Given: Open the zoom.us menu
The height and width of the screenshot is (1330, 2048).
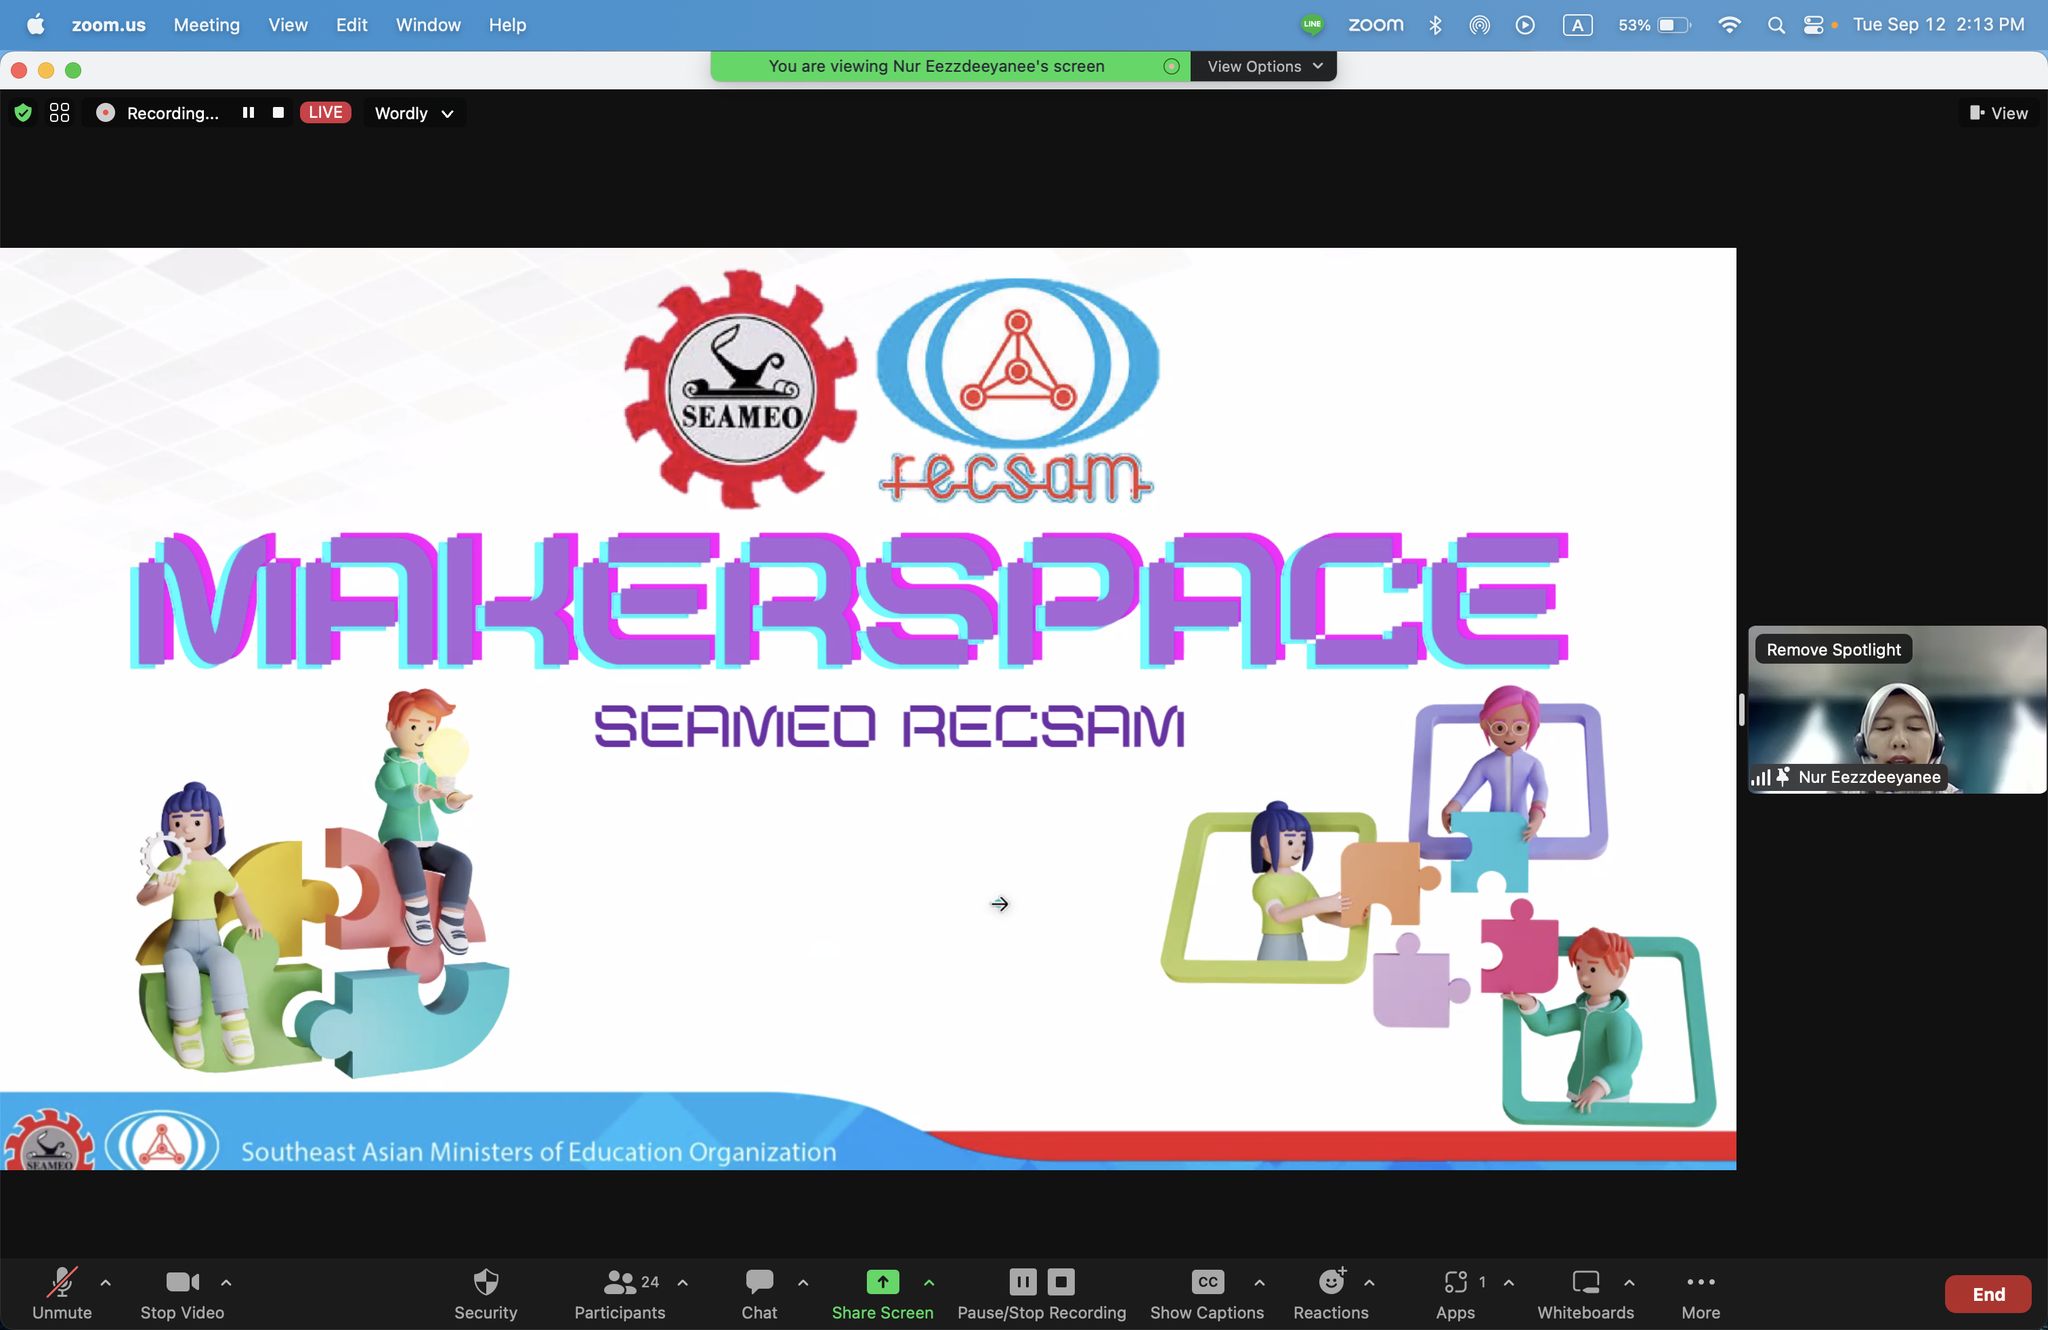Looking at the screenshot, I should pyautogui.click(x=108, y=25).
